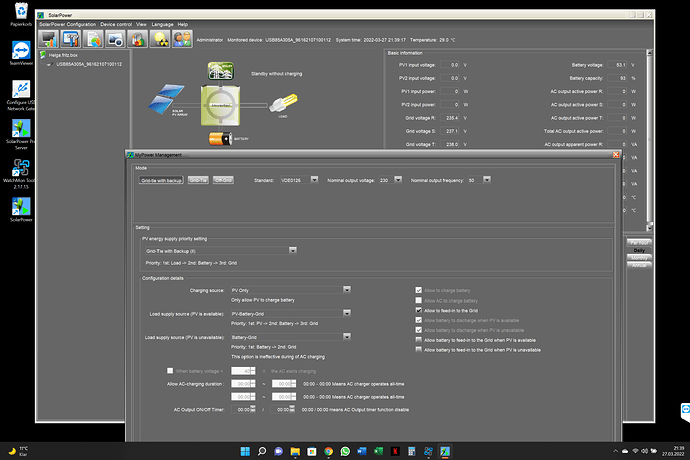Enable battery feed-in to Grid when PV available

pos(418,340)
